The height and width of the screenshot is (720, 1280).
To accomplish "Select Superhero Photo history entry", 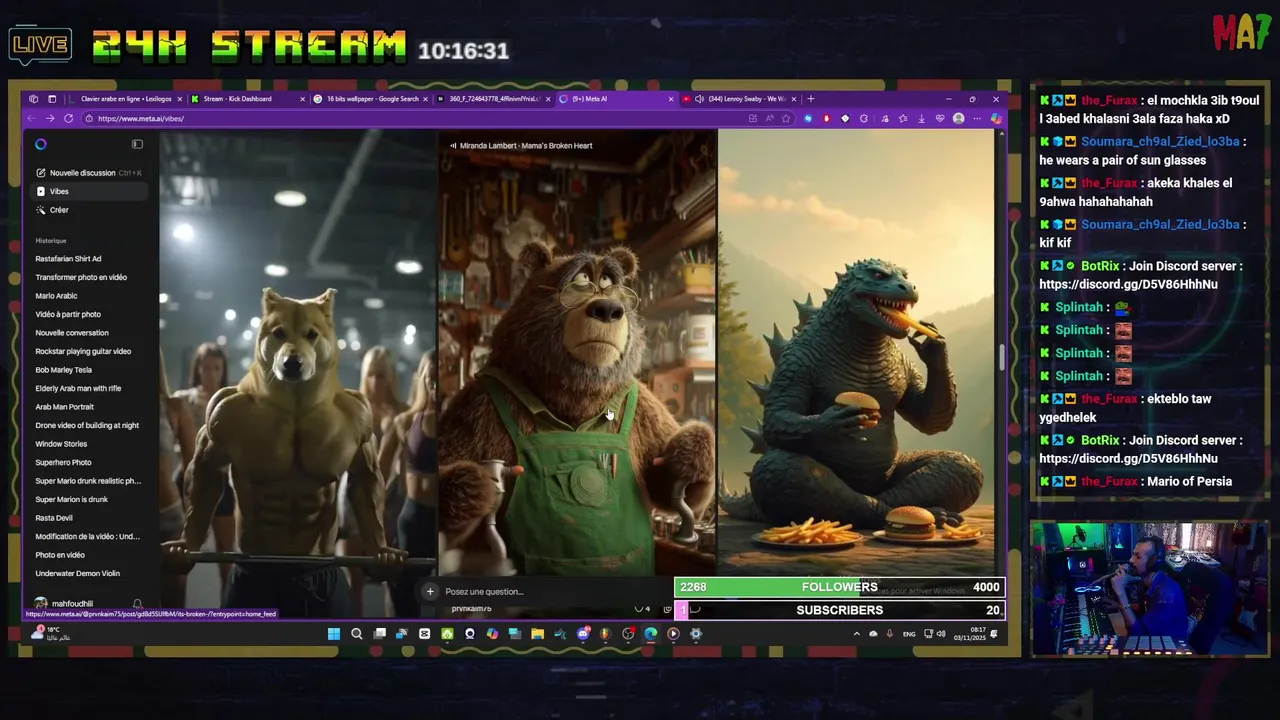I will coord(63,462).
